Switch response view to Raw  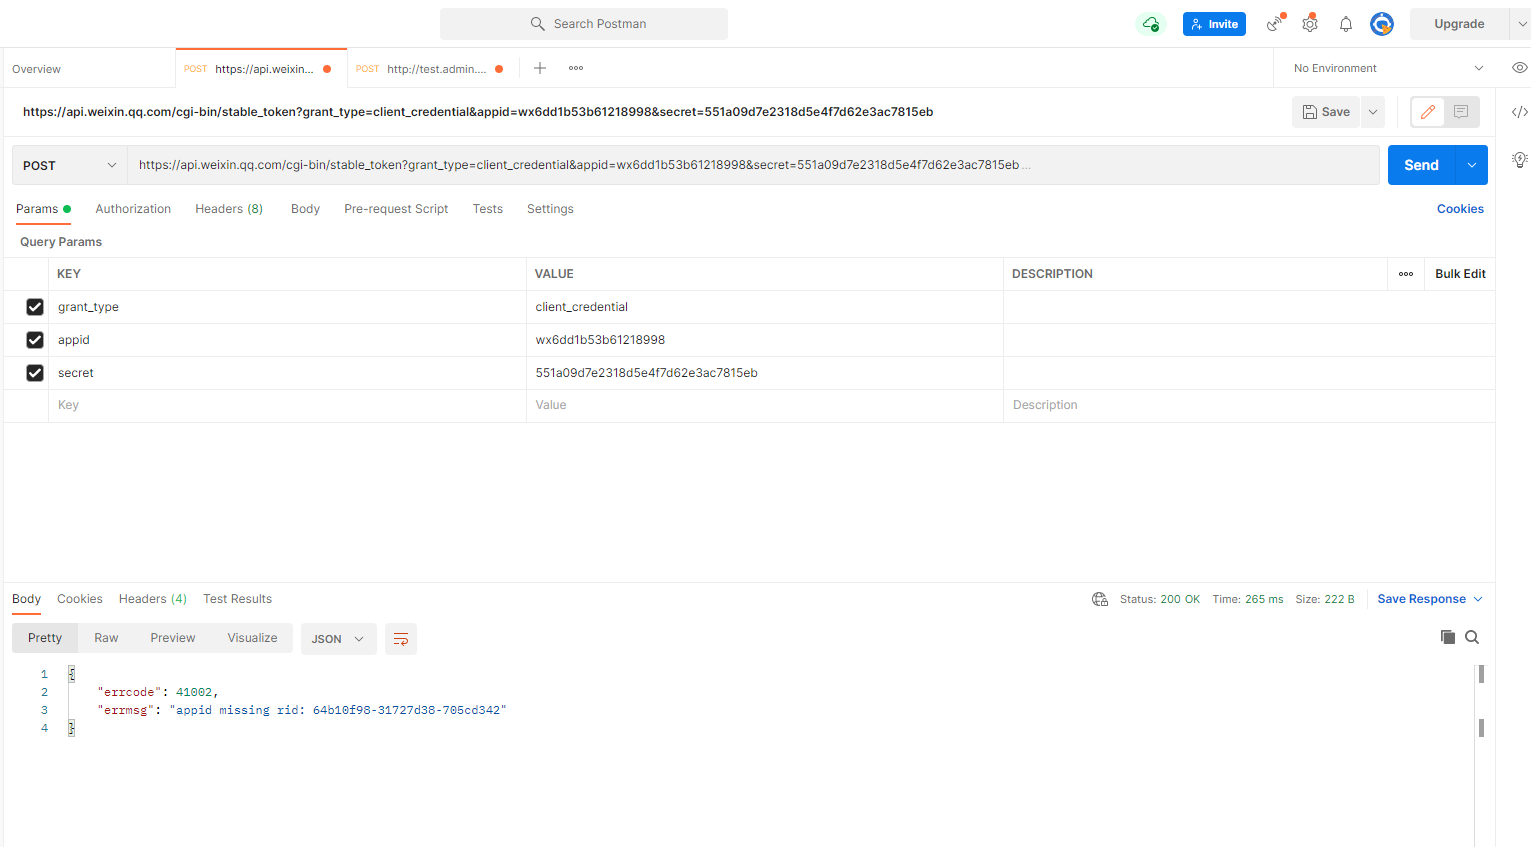click(x=106, y=638)
